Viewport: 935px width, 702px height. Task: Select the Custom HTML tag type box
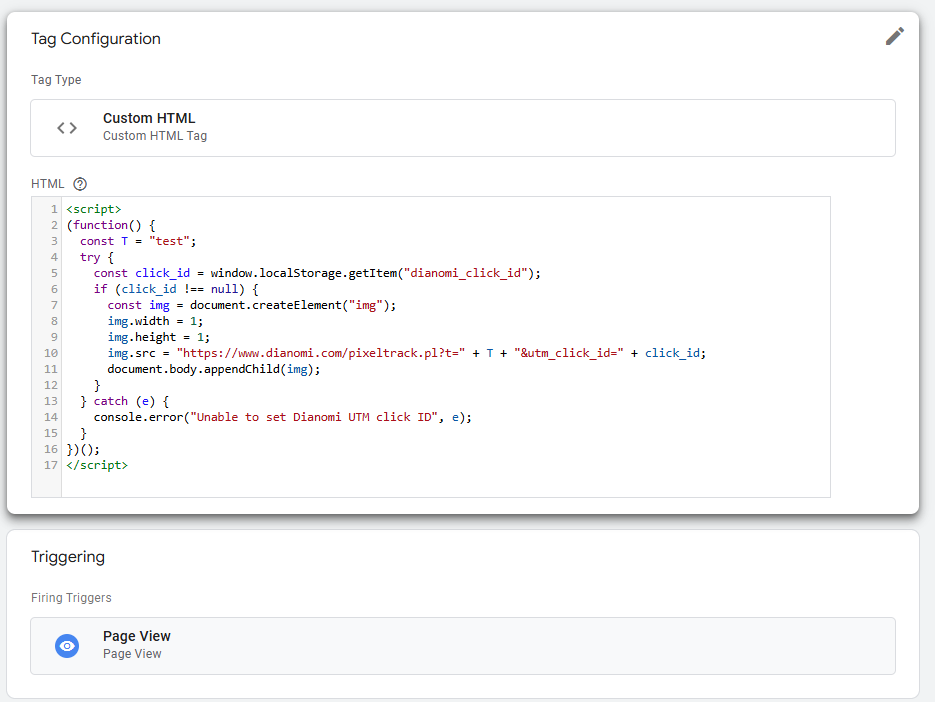[463, 128]
